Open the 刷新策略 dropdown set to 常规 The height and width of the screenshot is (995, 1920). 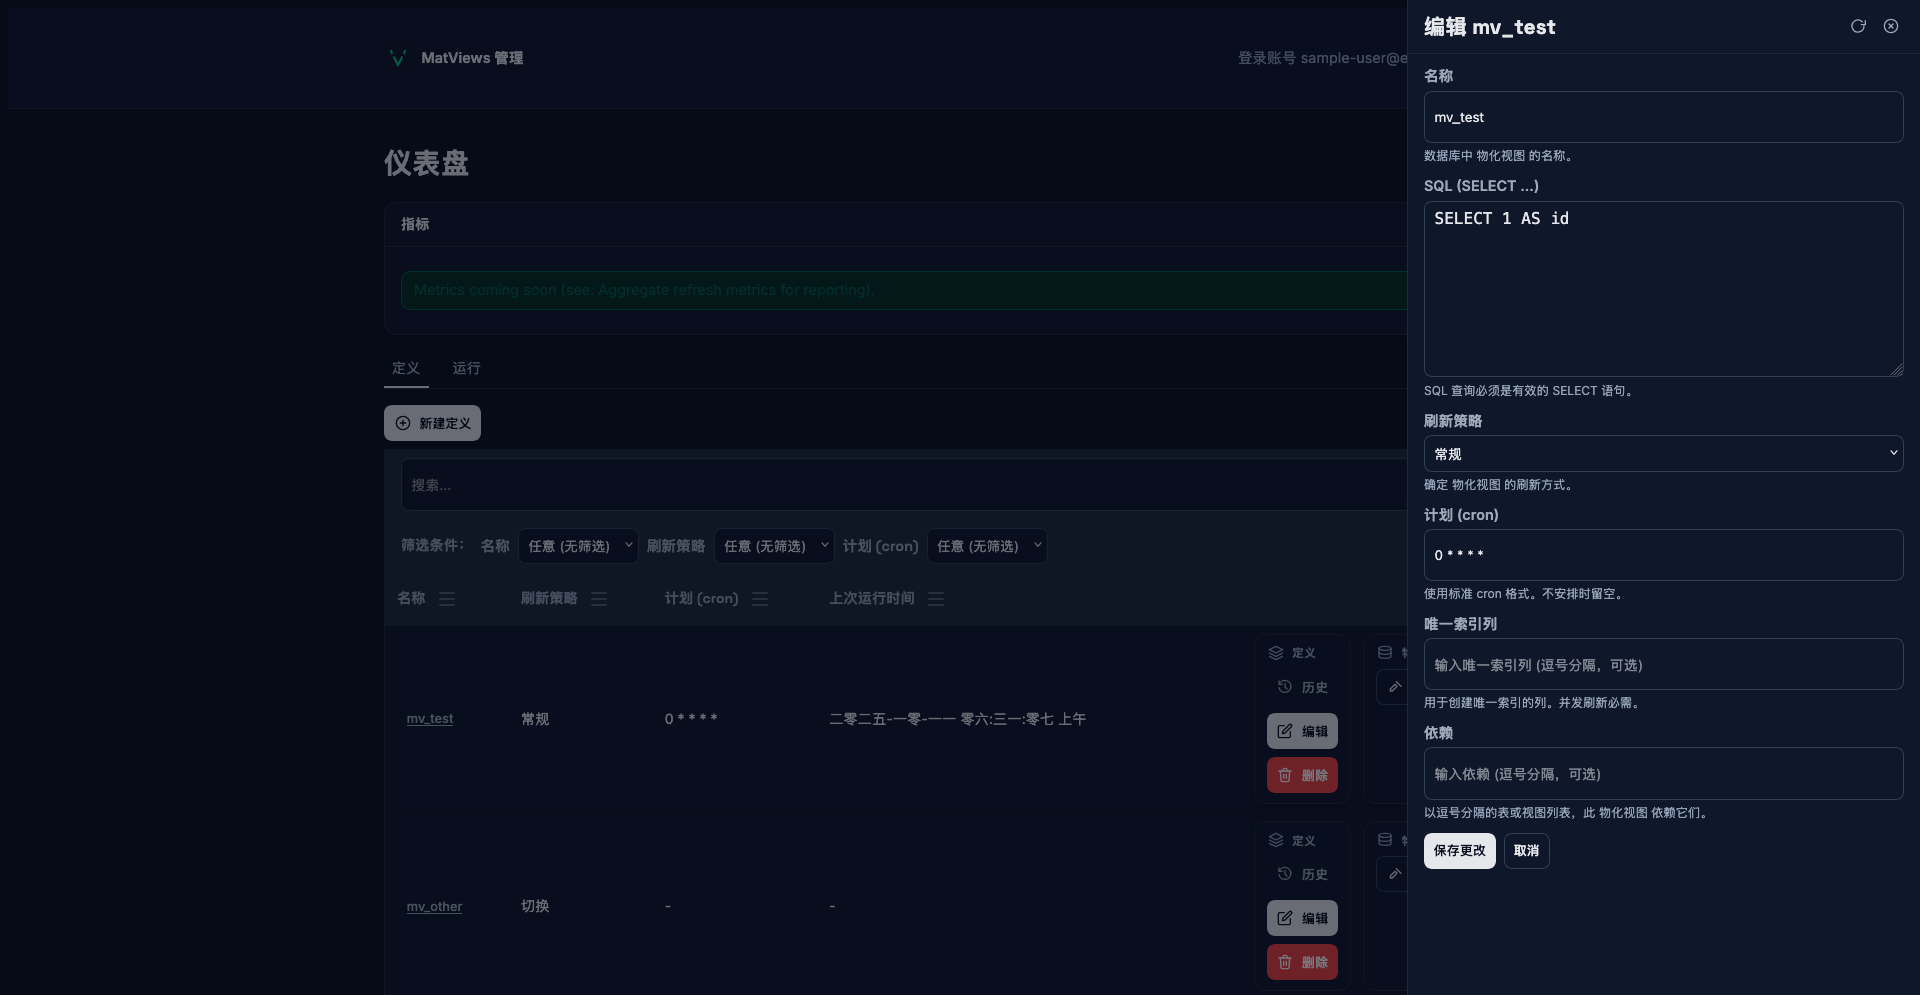[x=1662, y=453]
